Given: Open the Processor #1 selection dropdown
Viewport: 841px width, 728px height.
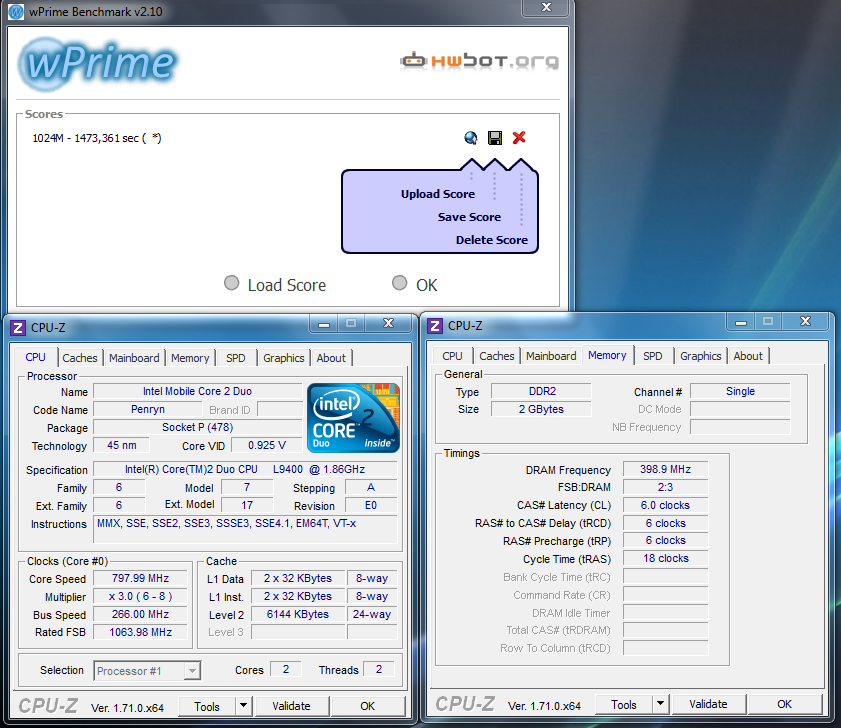Looking at the screenshot, I should 147,671.
